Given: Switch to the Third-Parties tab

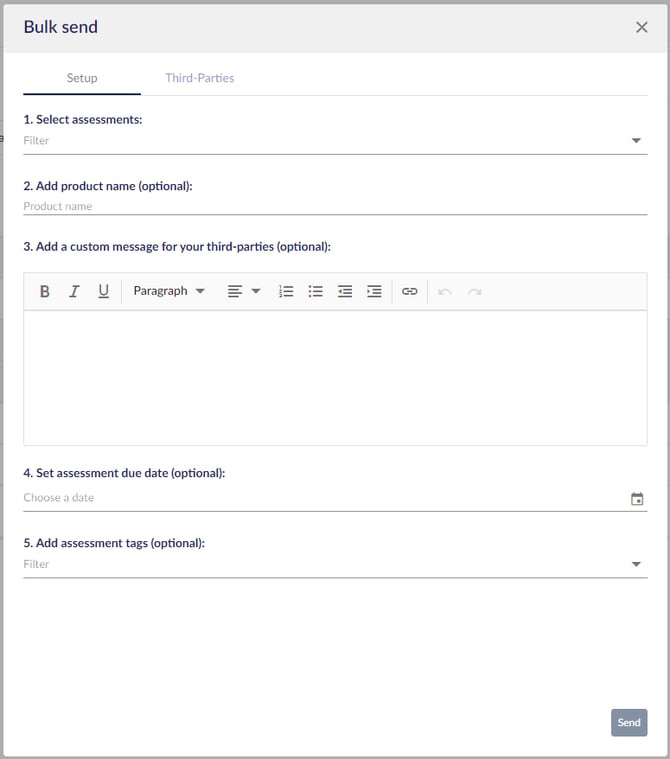Looking at the screenshot, I should tap(200, 78).
